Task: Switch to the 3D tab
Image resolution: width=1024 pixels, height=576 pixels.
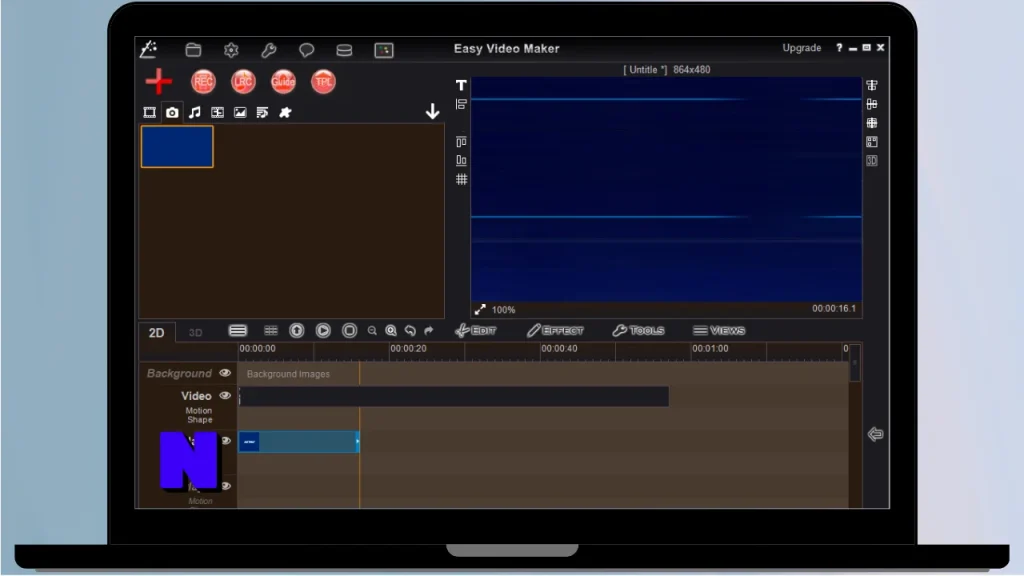Action: [x=195, y=333]
